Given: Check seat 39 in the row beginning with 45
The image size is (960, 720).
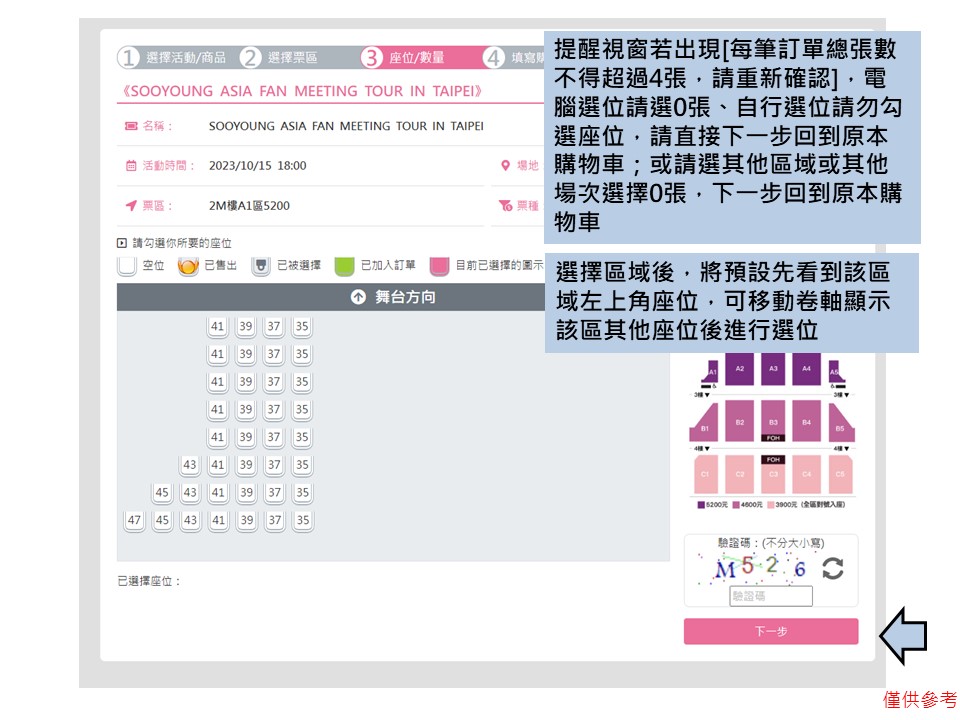Looking at the screenshot, I should tap(246, 493).
